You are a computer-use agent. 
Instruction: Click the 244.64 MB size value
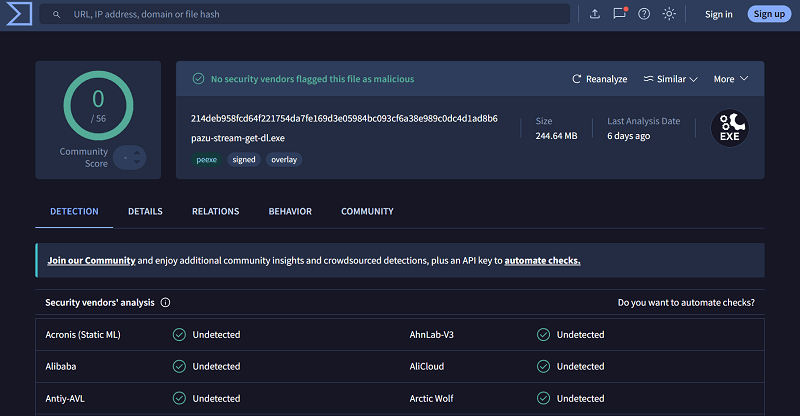[556, 136]
